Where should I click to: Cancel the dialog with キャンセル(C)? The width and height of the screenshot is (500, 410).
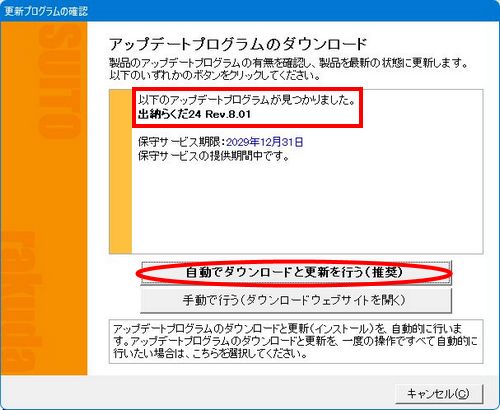[439, 394]
